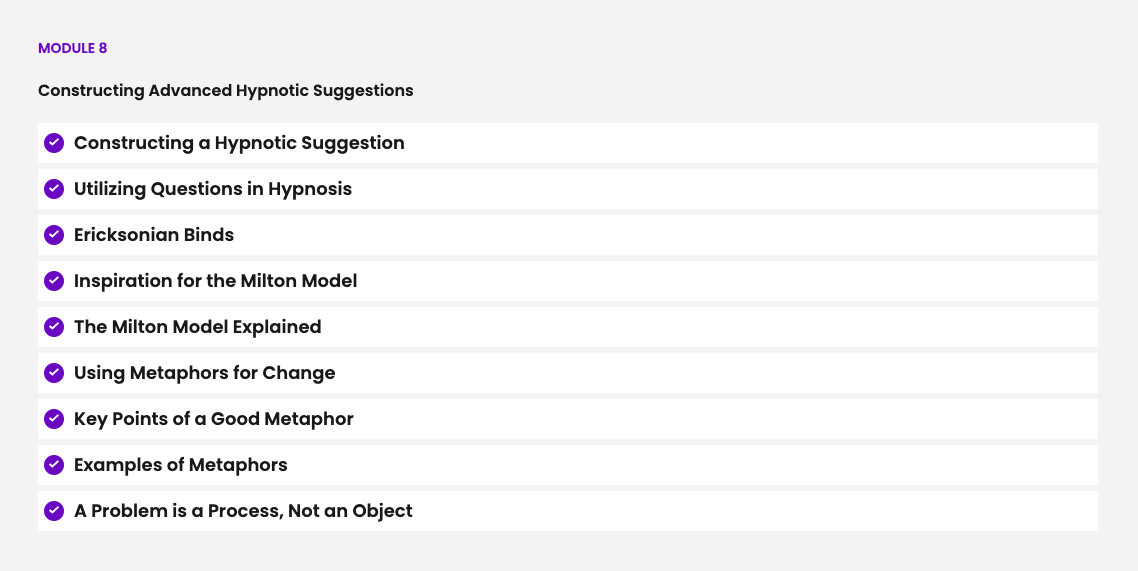Image resolution: width=1138 pixels, height=571 pixels.
Task: Open A Problem is a Process lesson
Action: [243, 511]
